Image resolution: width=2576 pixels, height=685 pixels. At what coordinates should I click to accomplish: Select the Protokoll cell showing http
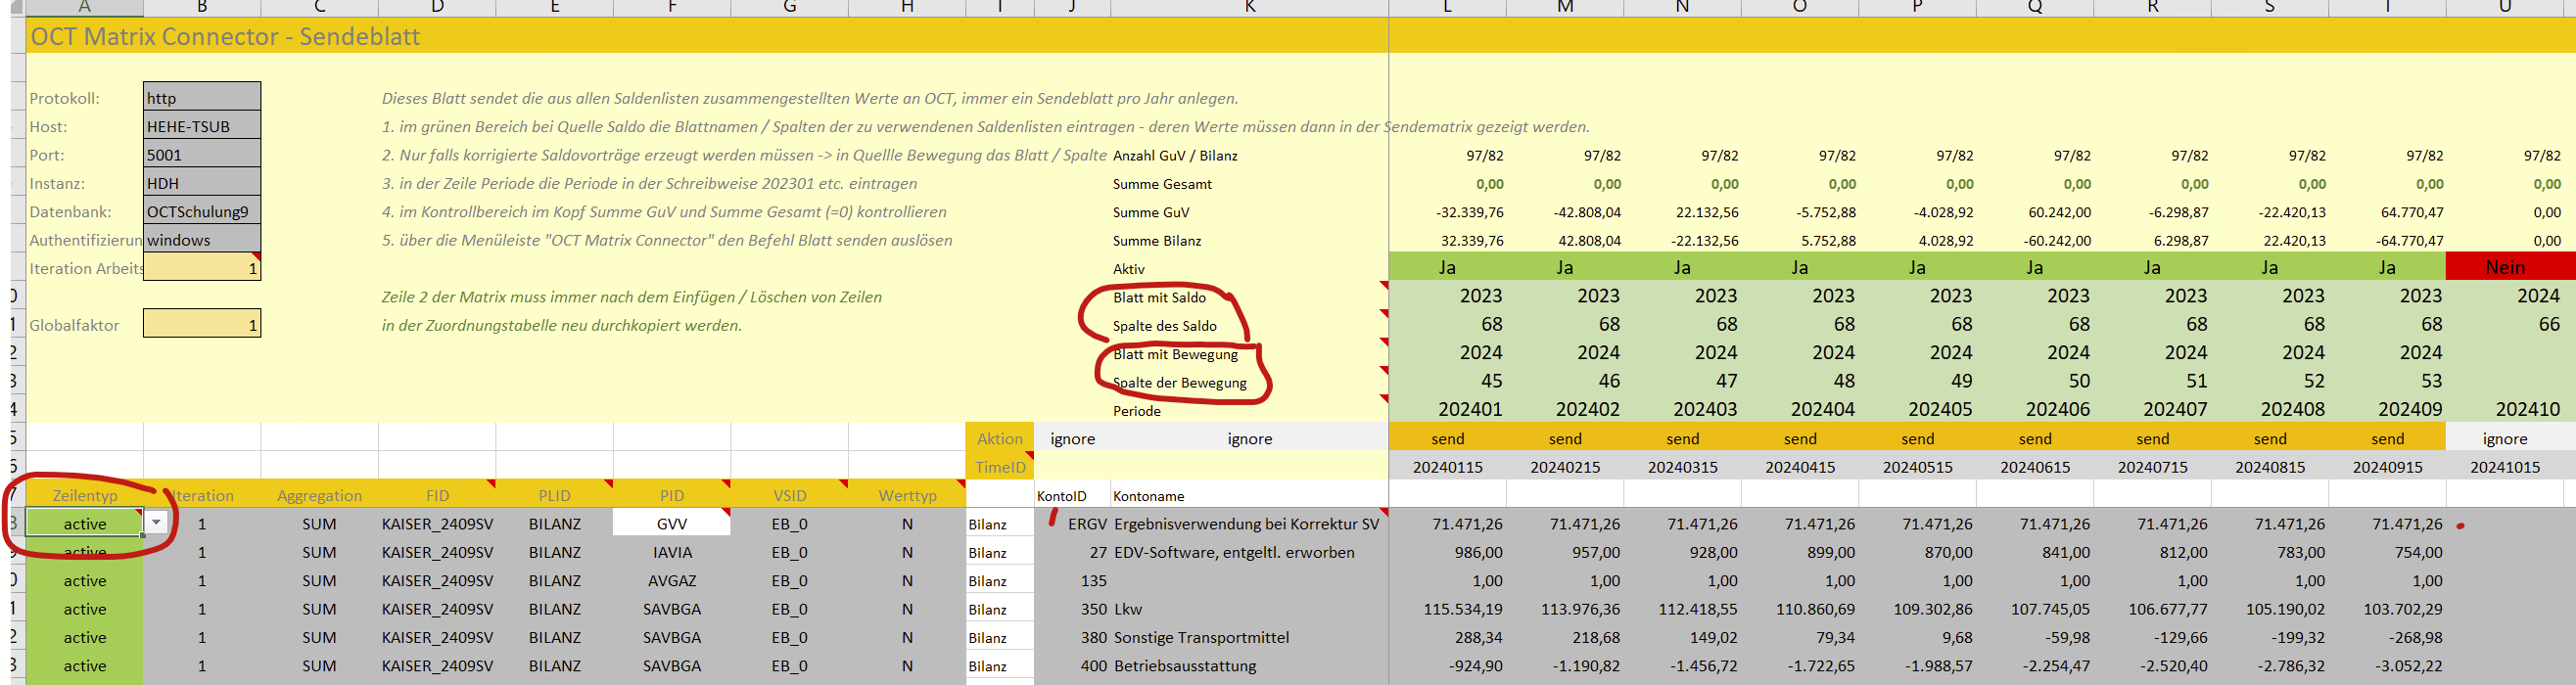(201, 98)
